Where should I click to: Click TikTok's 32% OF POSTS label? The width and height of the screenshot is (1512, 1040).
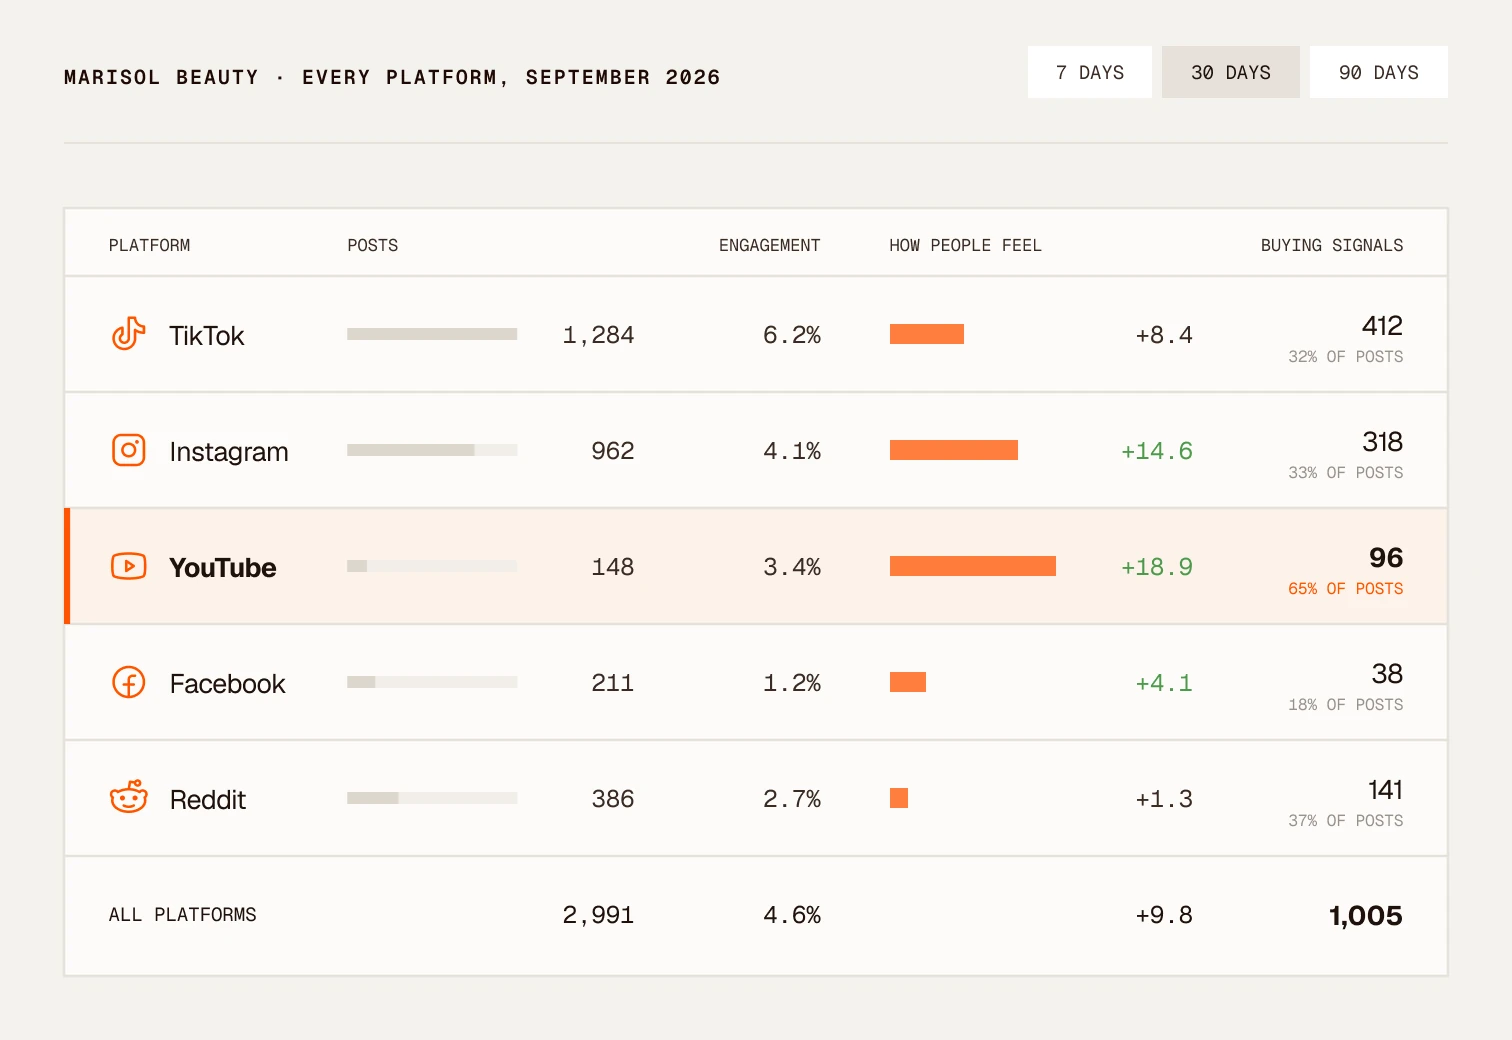click(1345, 356)
